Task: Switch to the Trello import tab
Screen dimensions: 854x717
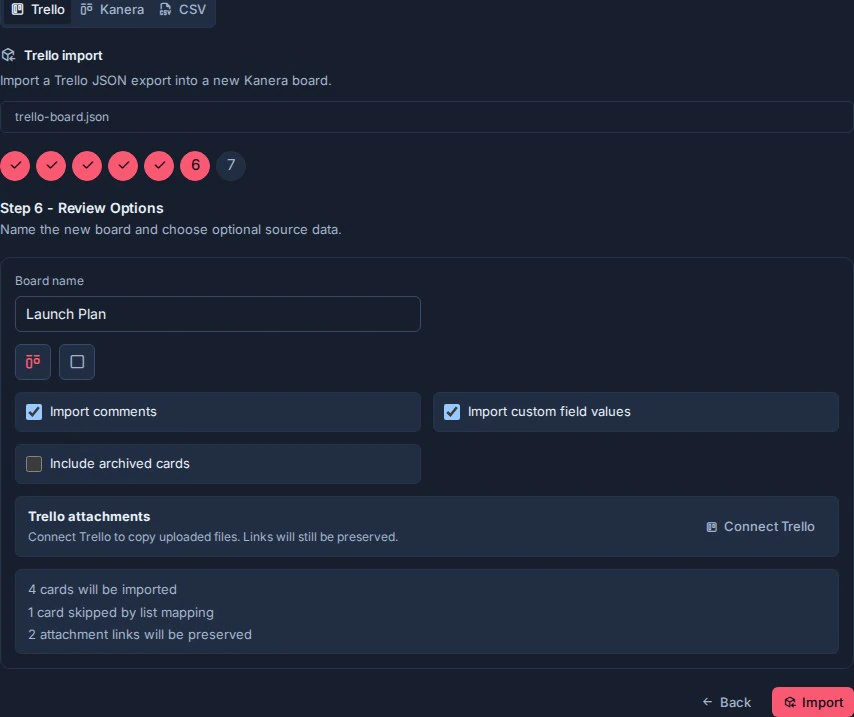Action: pyautogui.click(x=38, y=10)
